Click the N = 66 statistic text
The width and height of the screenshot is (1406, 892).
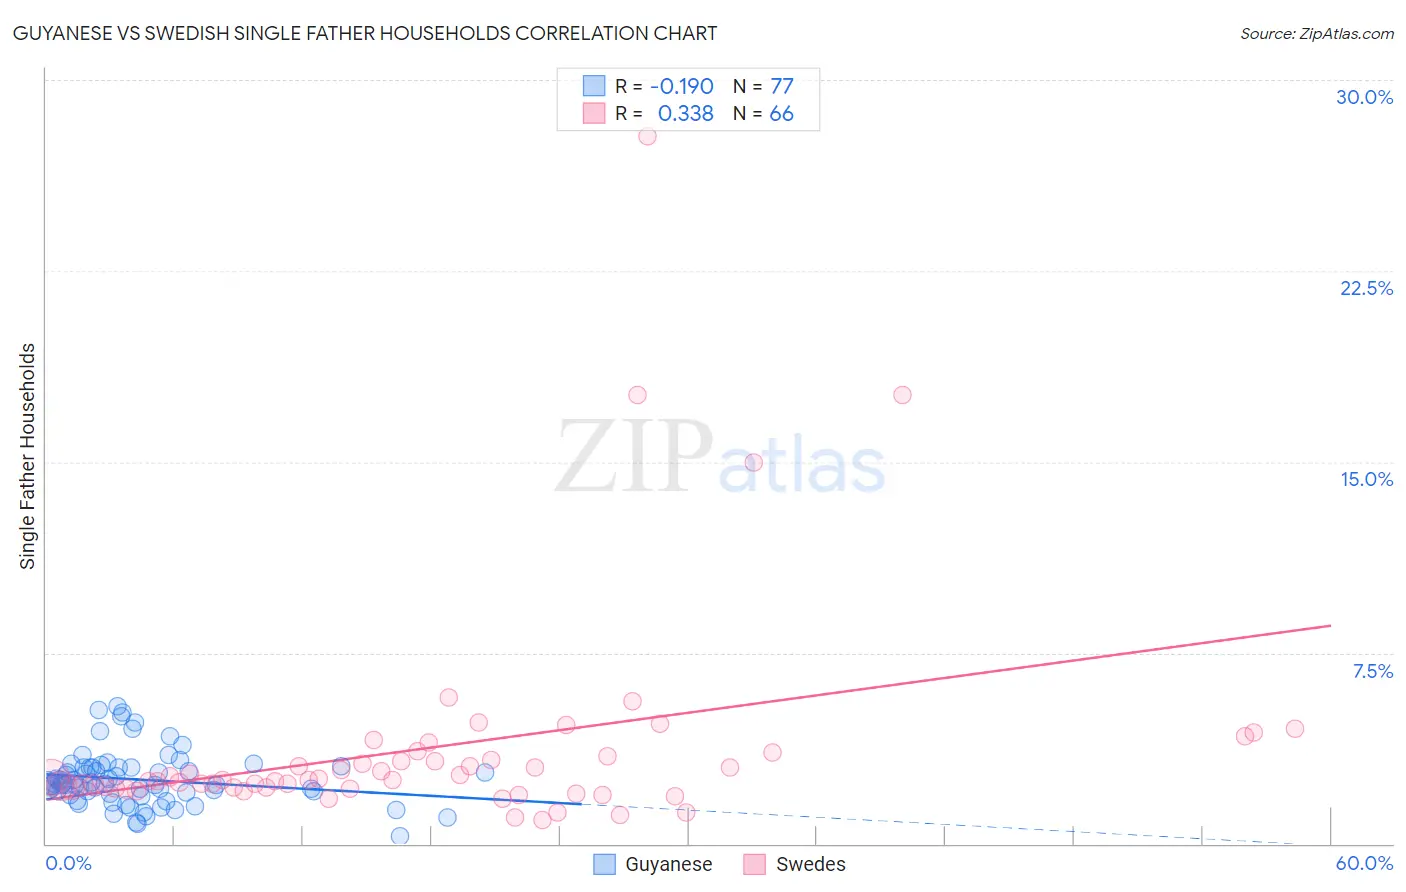click(x=763, y=113)
